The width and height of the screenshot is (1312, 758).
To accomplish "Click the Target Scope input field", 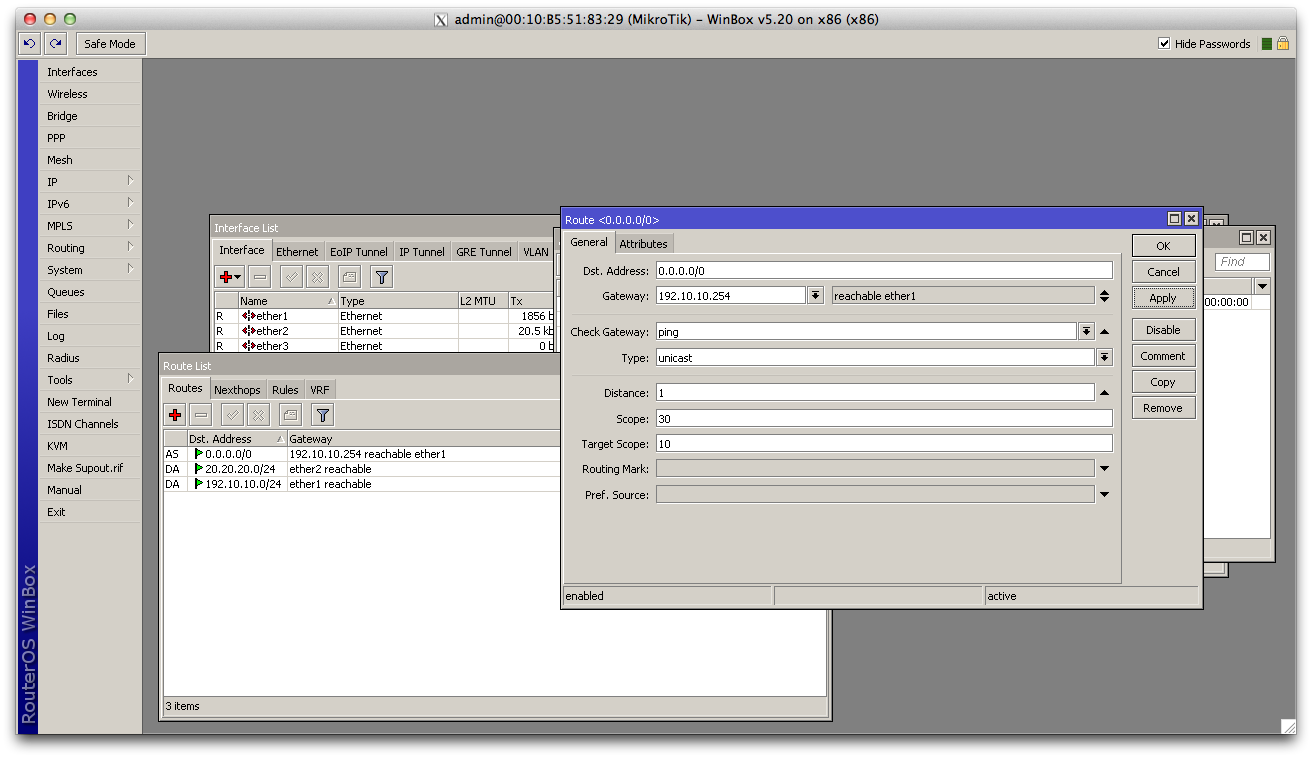I will 884,443.
